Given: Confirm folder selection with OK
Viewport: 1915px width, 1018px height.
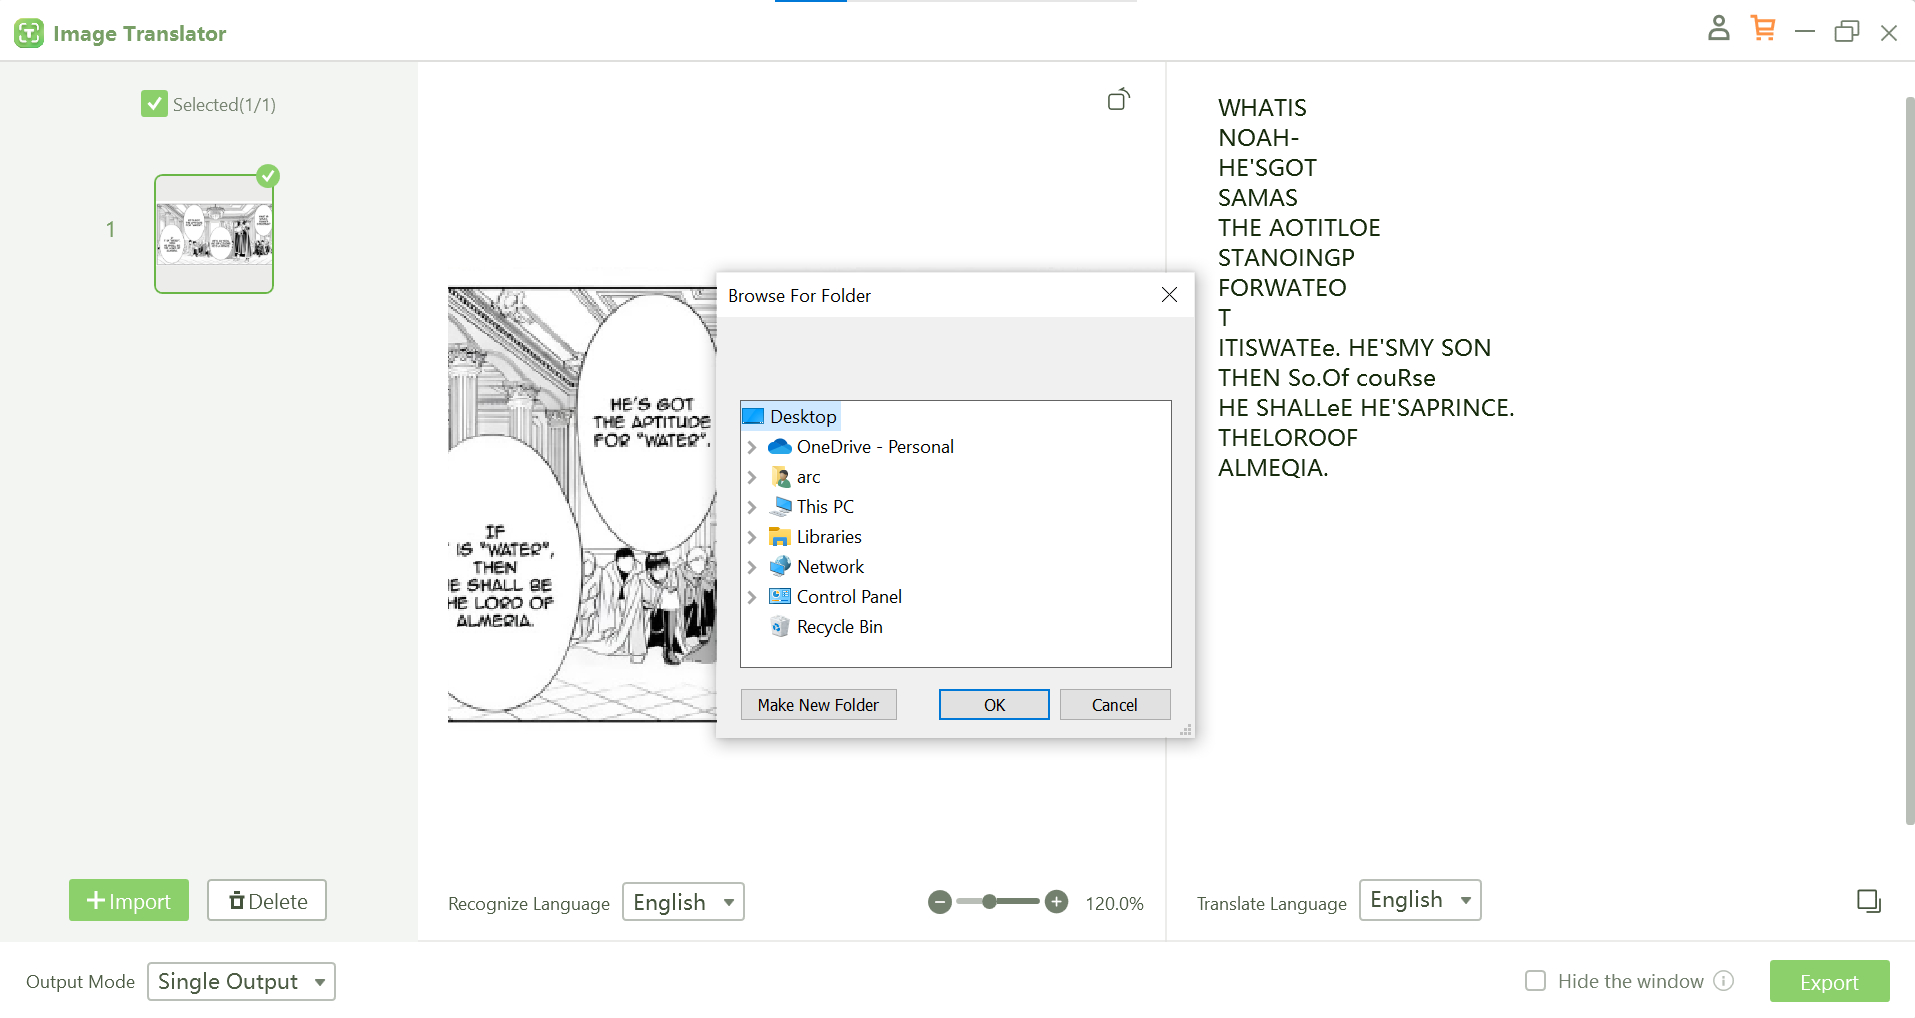Looking at the screenshot, I should click(992, 704).
